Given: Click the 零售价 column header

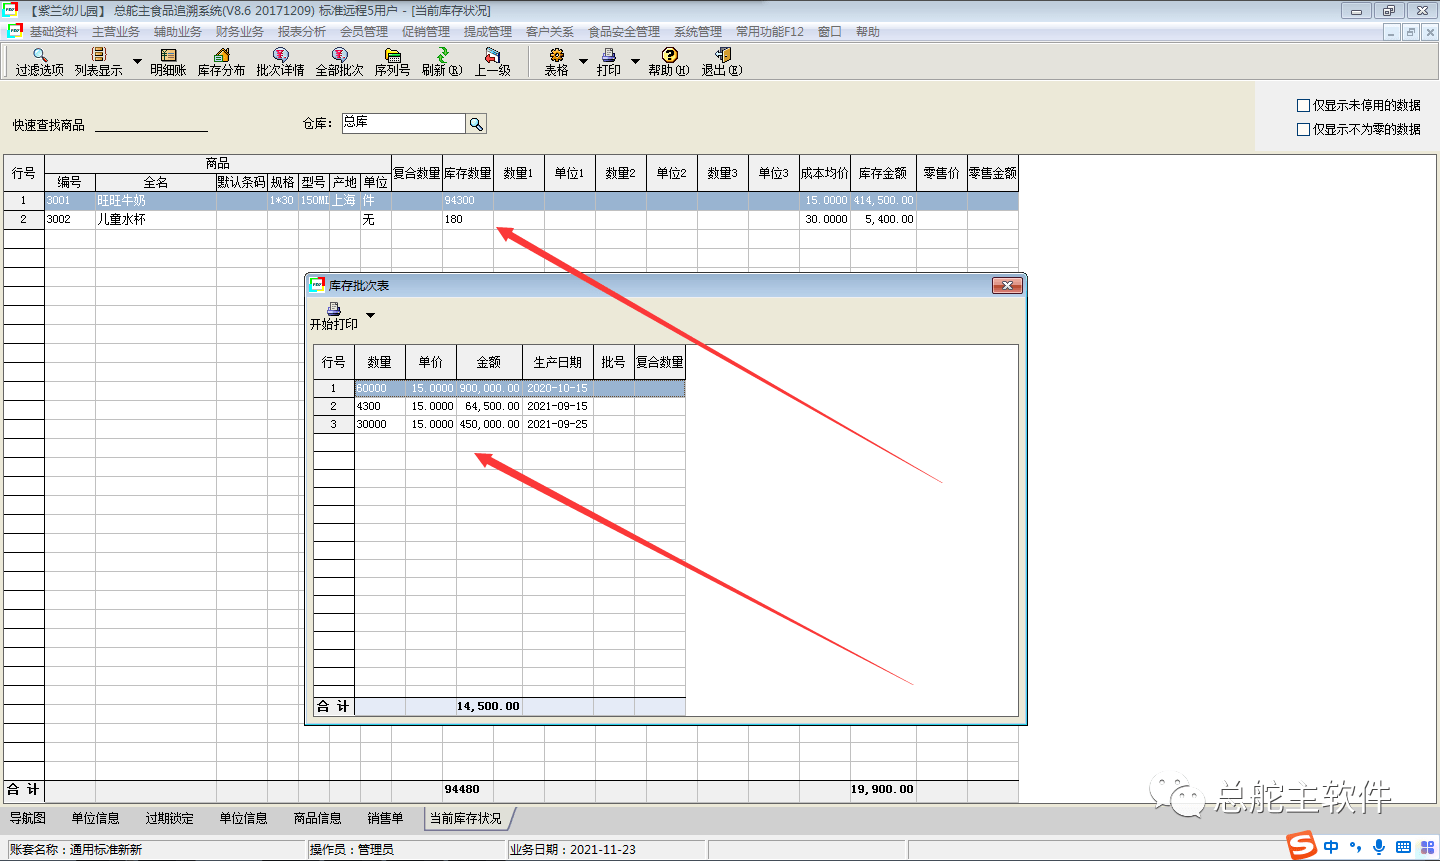Looking at the screenshot, I should click(941, 173).
